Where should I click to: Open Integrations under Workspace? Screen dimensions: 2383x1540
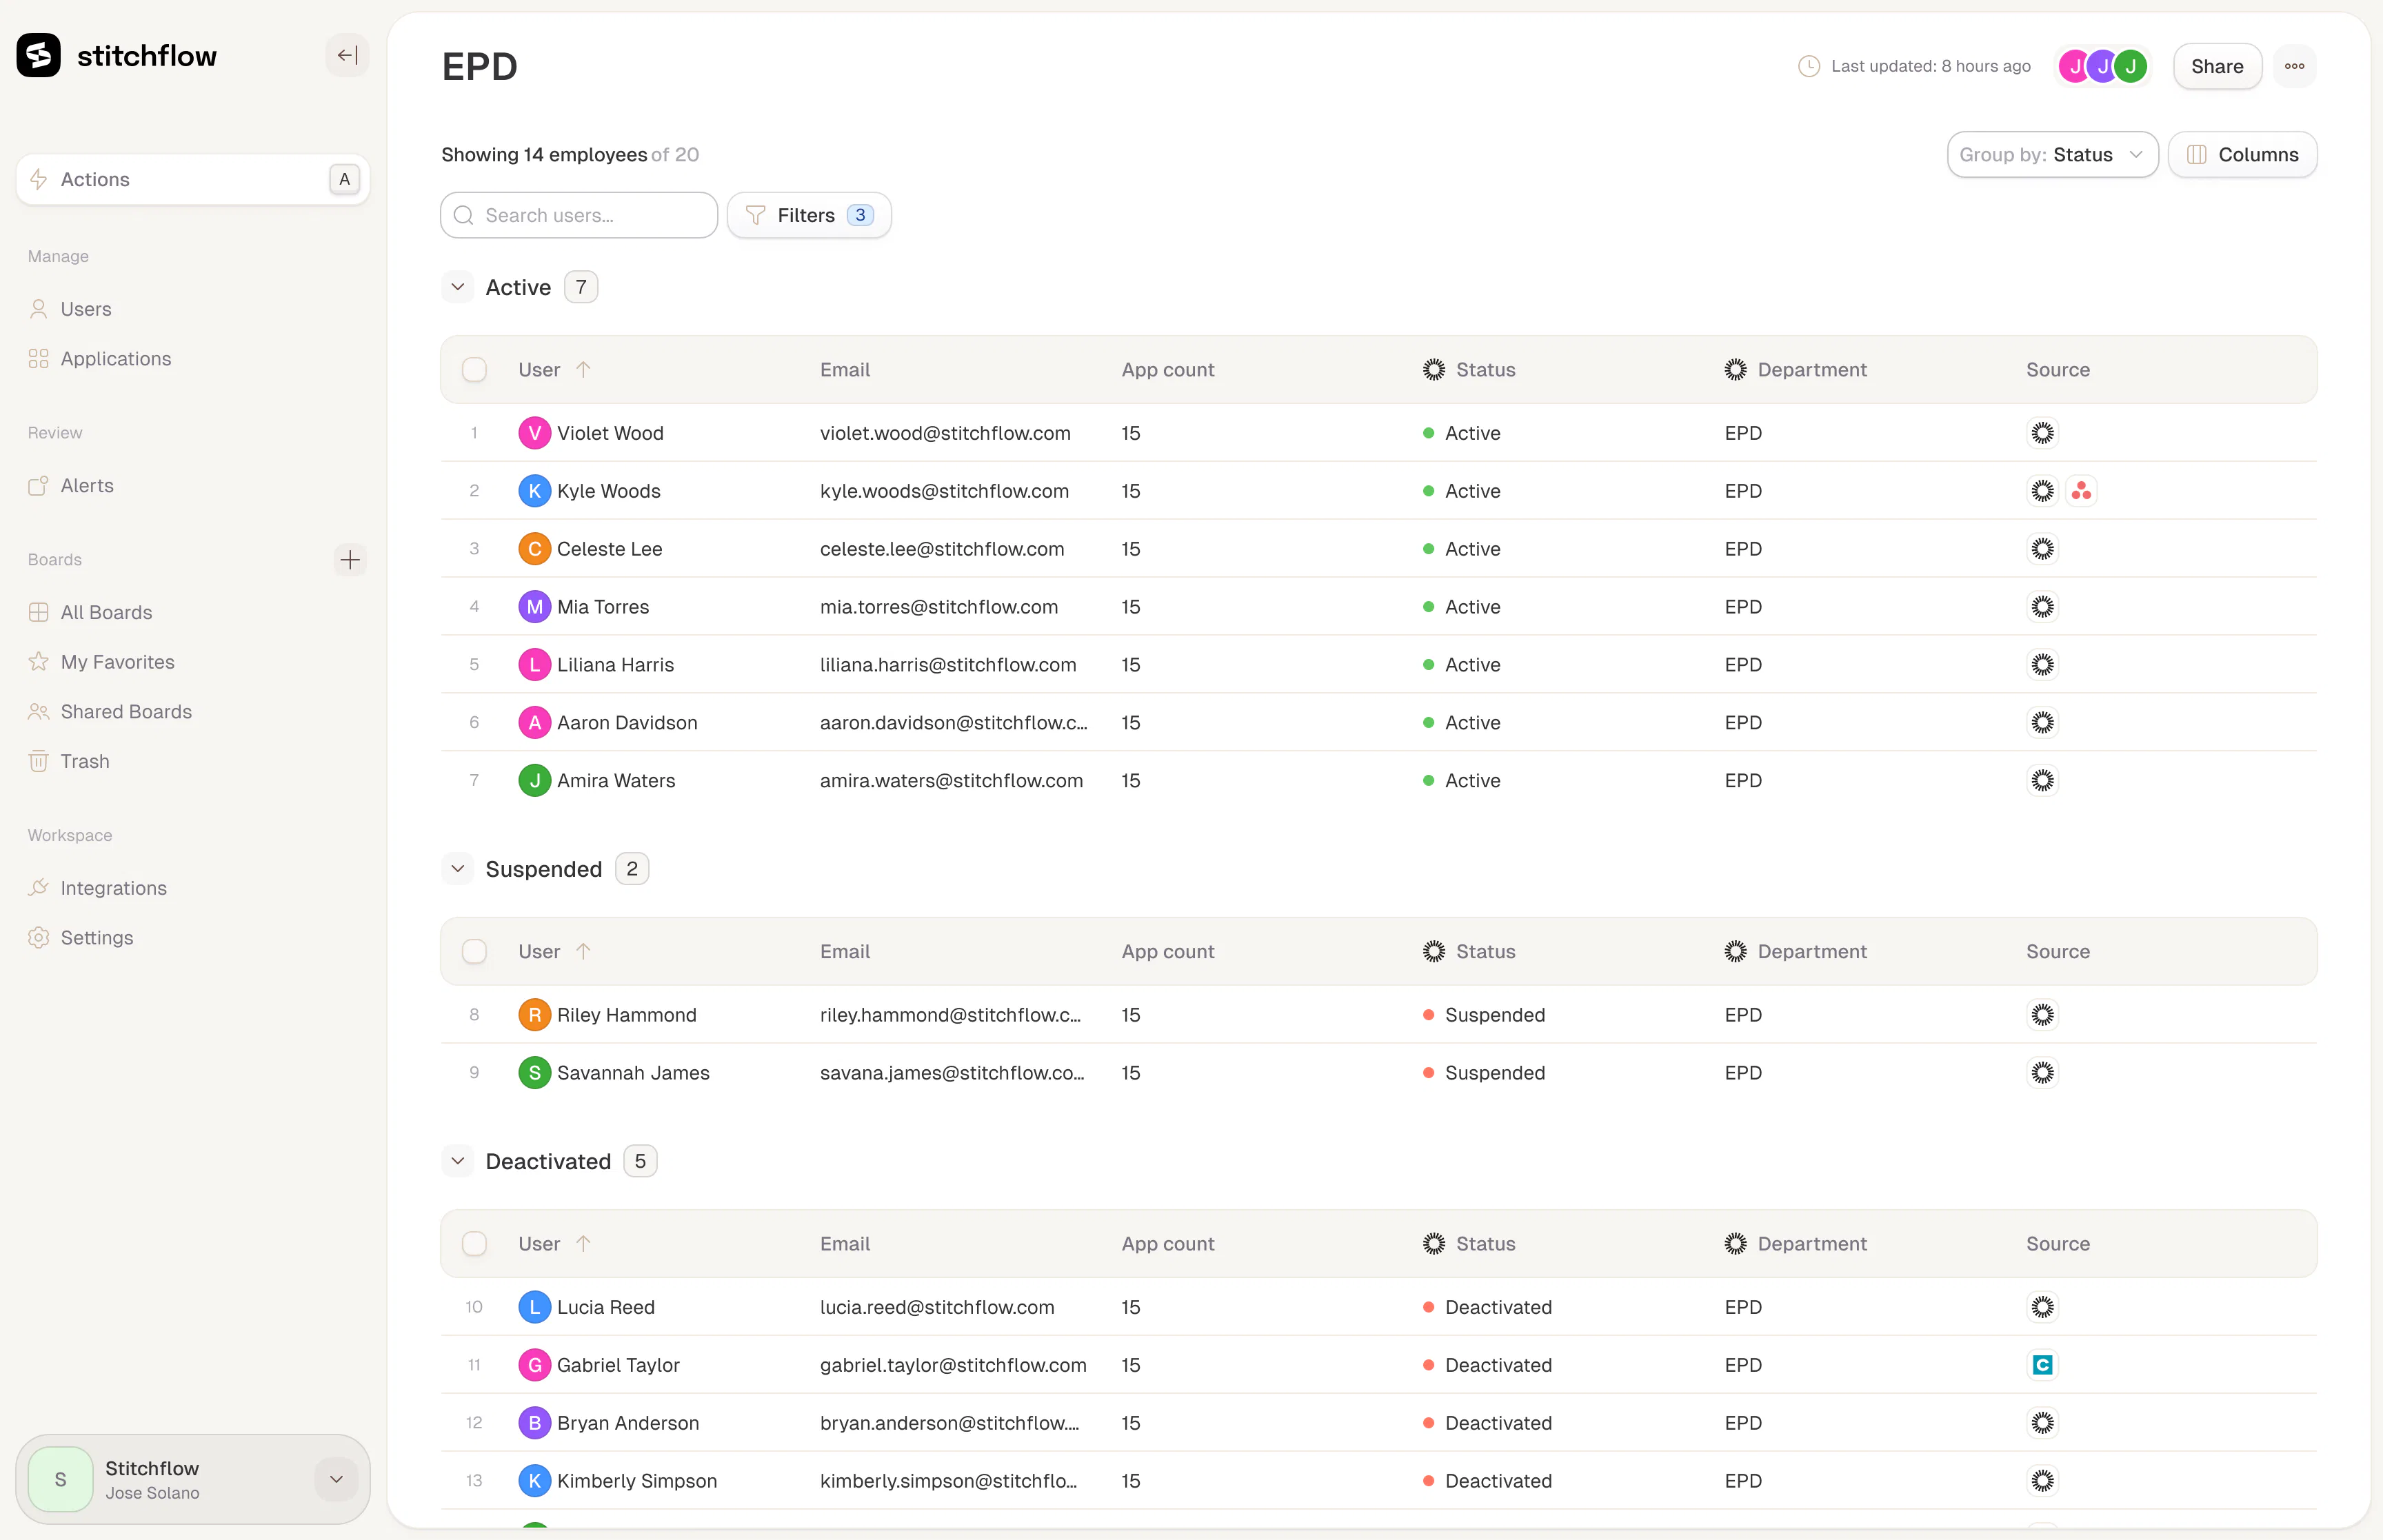click(113, 888)
